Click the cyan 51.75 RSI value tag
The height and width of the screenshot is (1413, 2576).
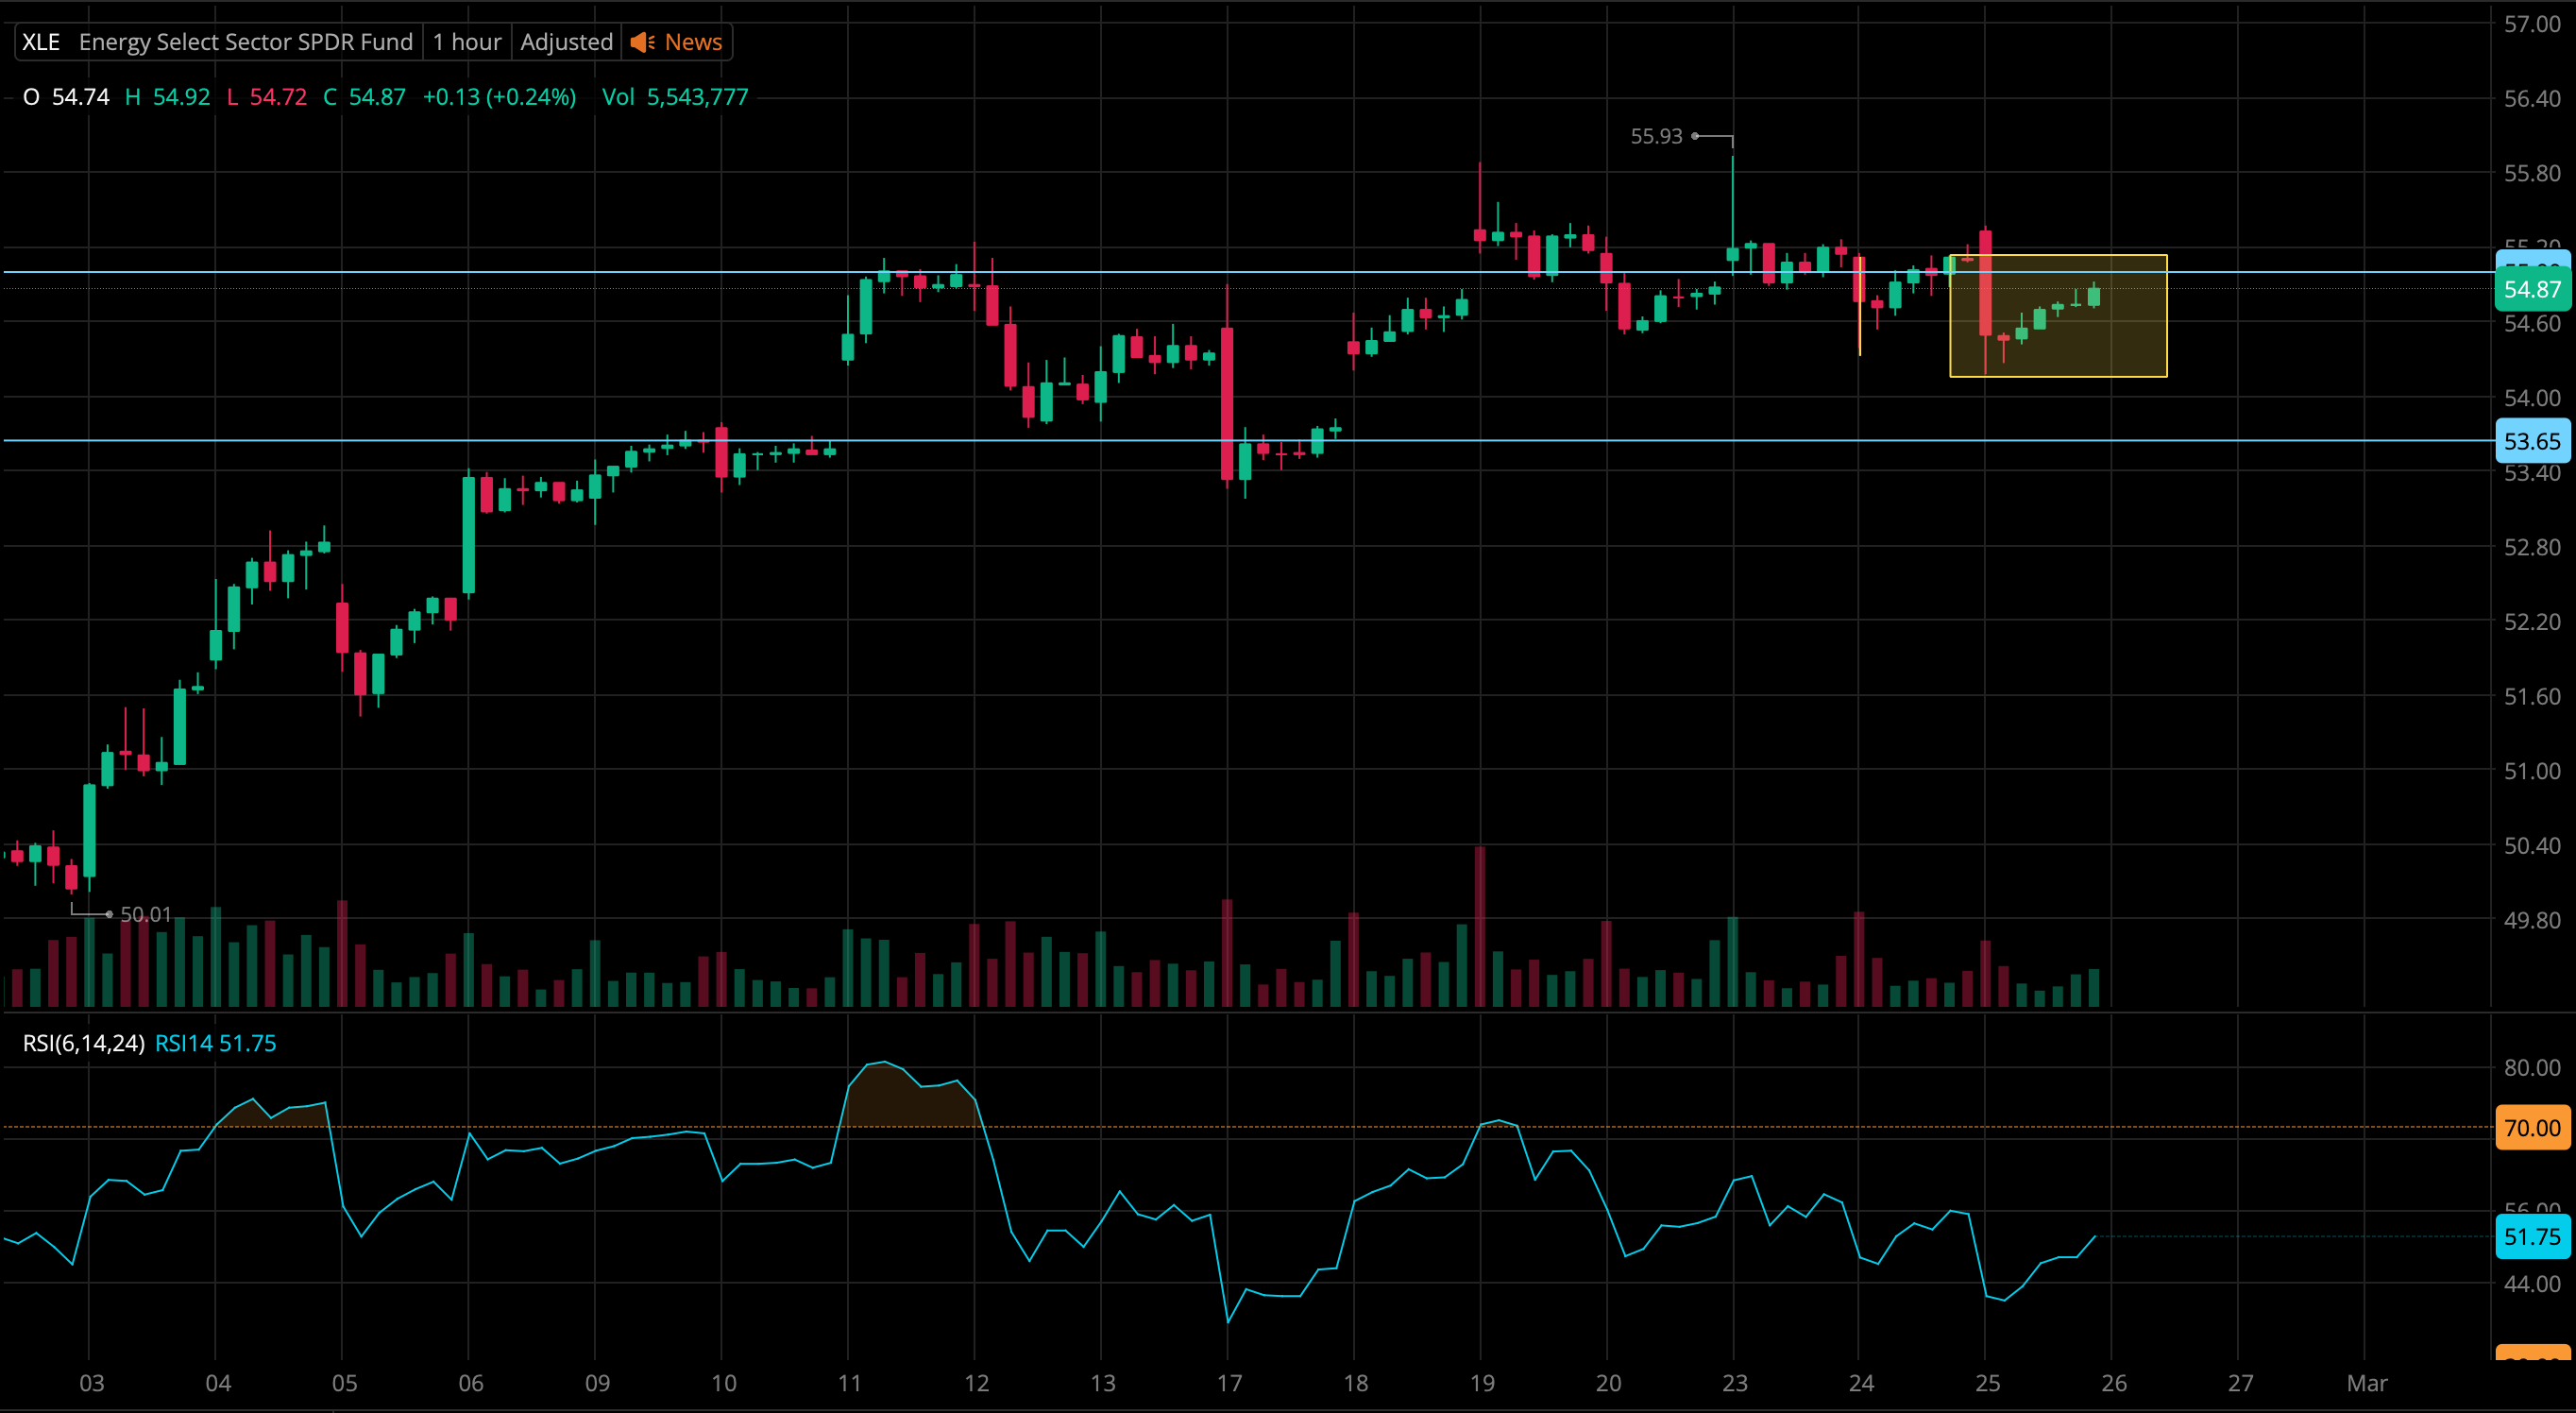pos(2531,1237)
